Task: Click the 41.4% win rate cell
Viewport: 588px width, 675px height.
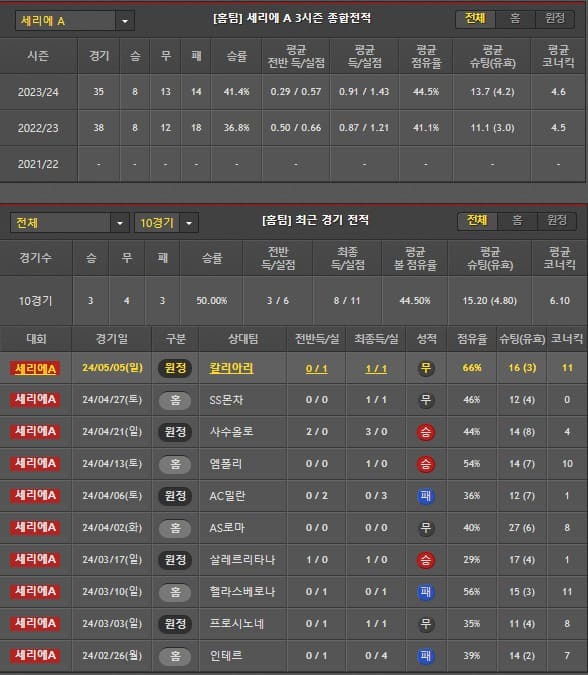Action: coord(236,92)
